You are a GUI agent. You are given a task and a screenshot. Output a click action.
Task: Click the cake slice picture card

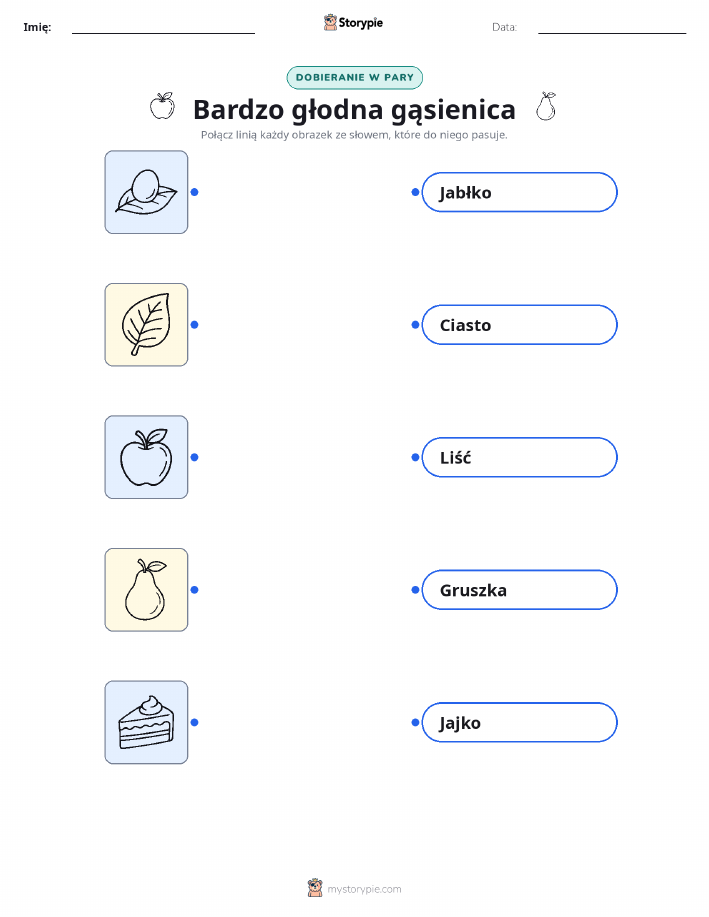(146, 722)
